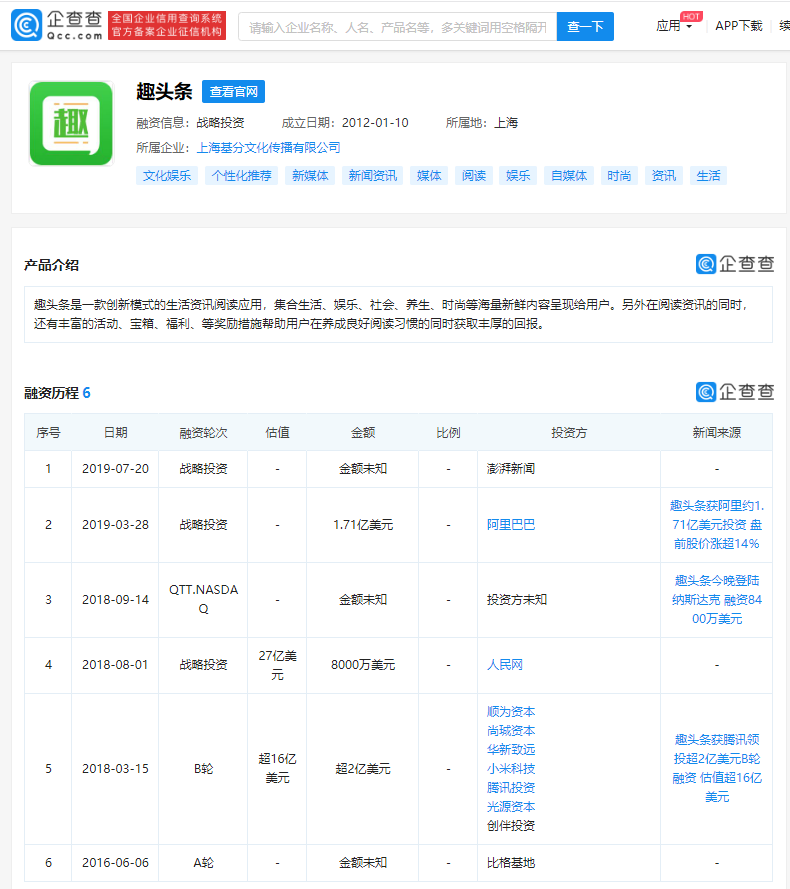Select amount cell 超2亿美元
Image resolution: width=790 pixels, height=889 pixels.
coord(363,769)
